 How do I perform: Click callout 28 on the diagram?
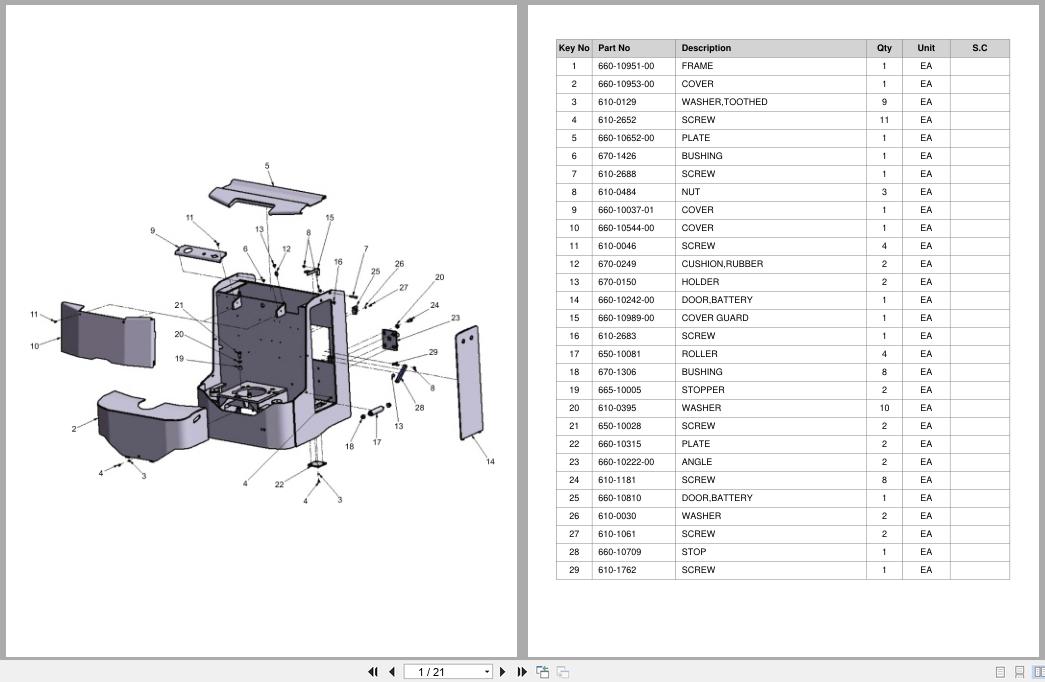pos(419,408)
